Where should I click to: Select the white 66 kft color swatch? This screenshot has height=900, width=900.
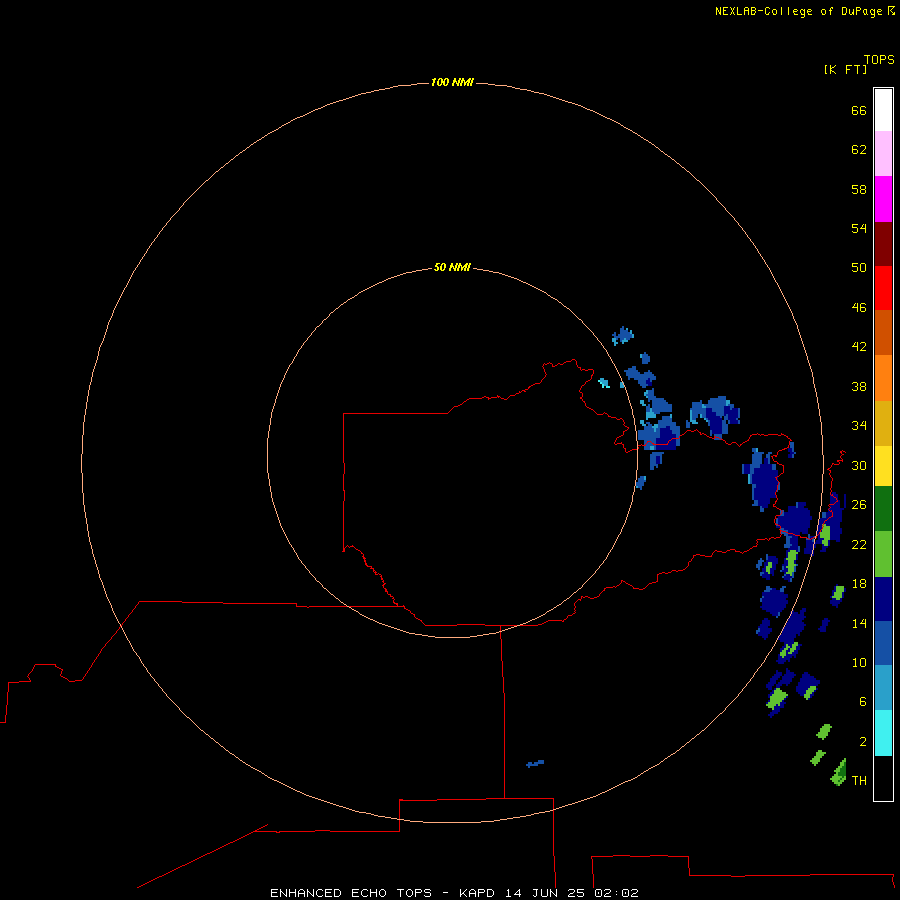point(883,110)
